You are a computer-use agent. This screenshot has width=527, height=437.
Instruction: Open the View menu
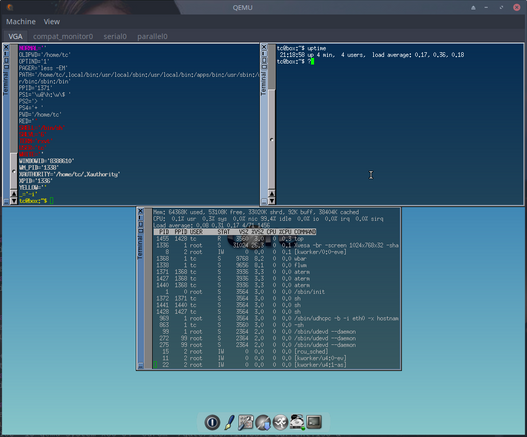[x=52, y=22]
